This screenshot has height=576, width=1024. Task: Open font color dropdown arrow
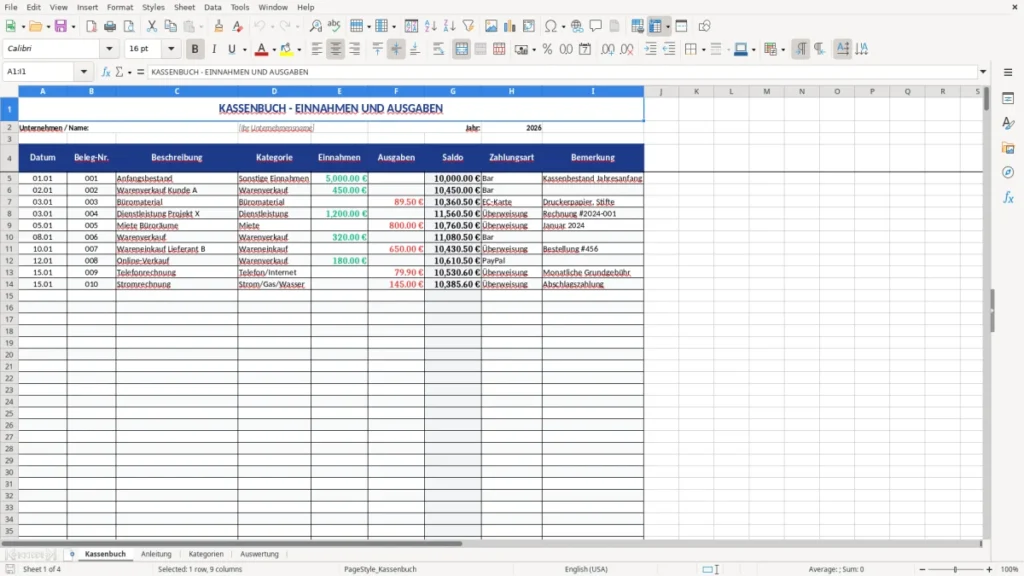tap(274, 50)
